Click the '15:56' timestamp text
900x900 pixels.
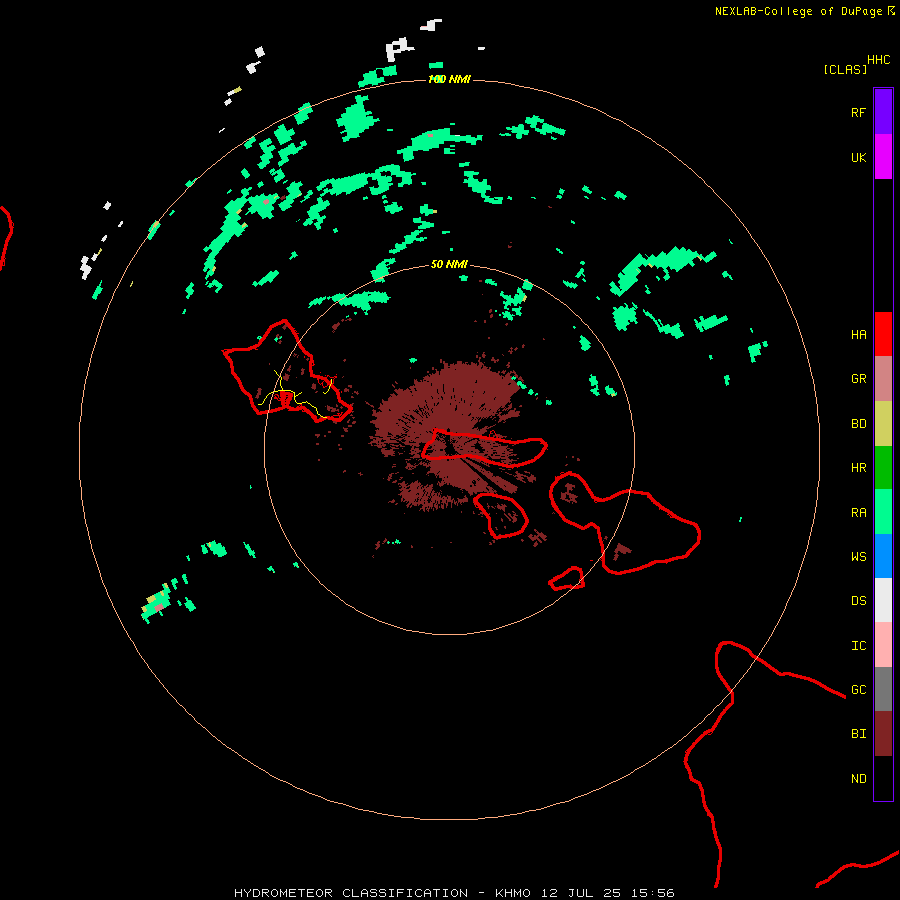pyautogui.click(x=652, y=893)
